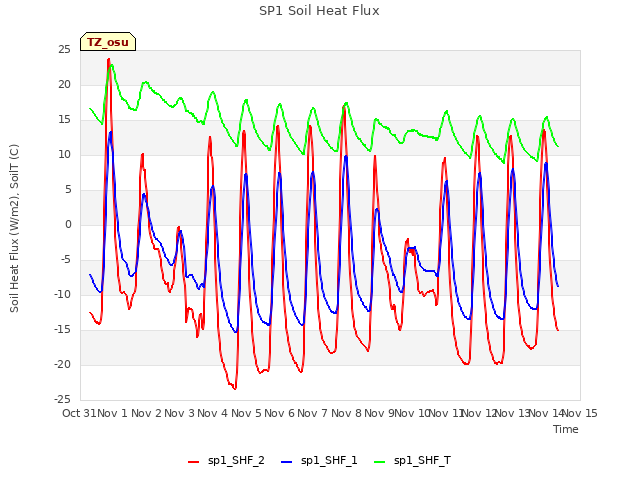Click the Nov 8 x-axis tick label
Screen dimensions: 640x480
tap(346, 413)
